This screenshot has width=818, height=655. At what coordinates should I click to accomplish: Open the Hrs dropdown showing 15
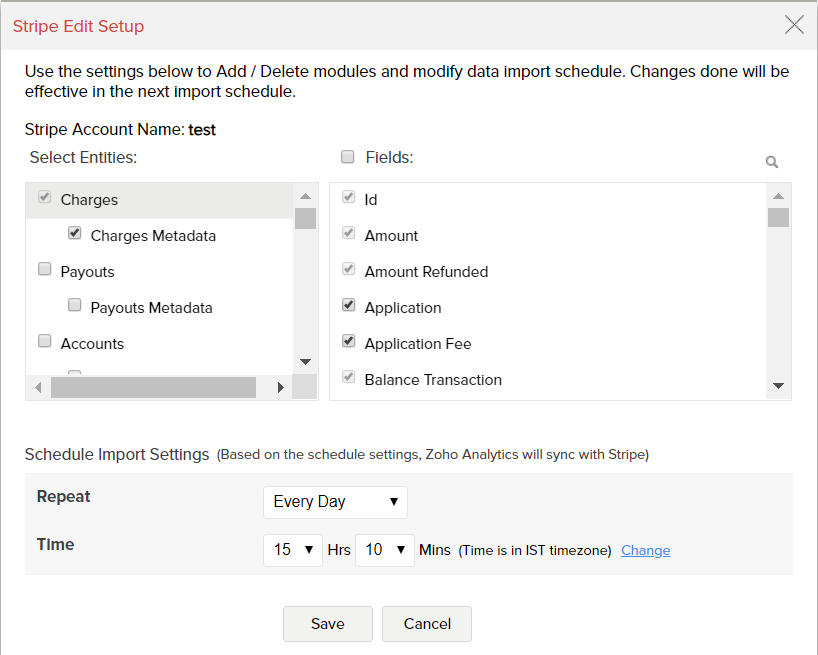pyautogui.click(x=292, y=550)
